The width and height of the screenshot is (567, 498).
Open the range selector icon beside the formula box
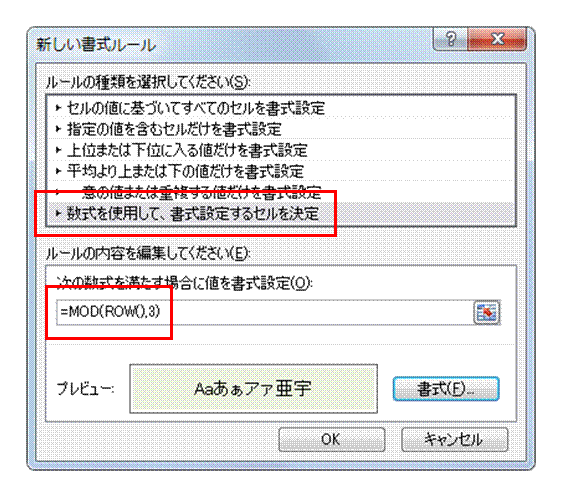487,312
